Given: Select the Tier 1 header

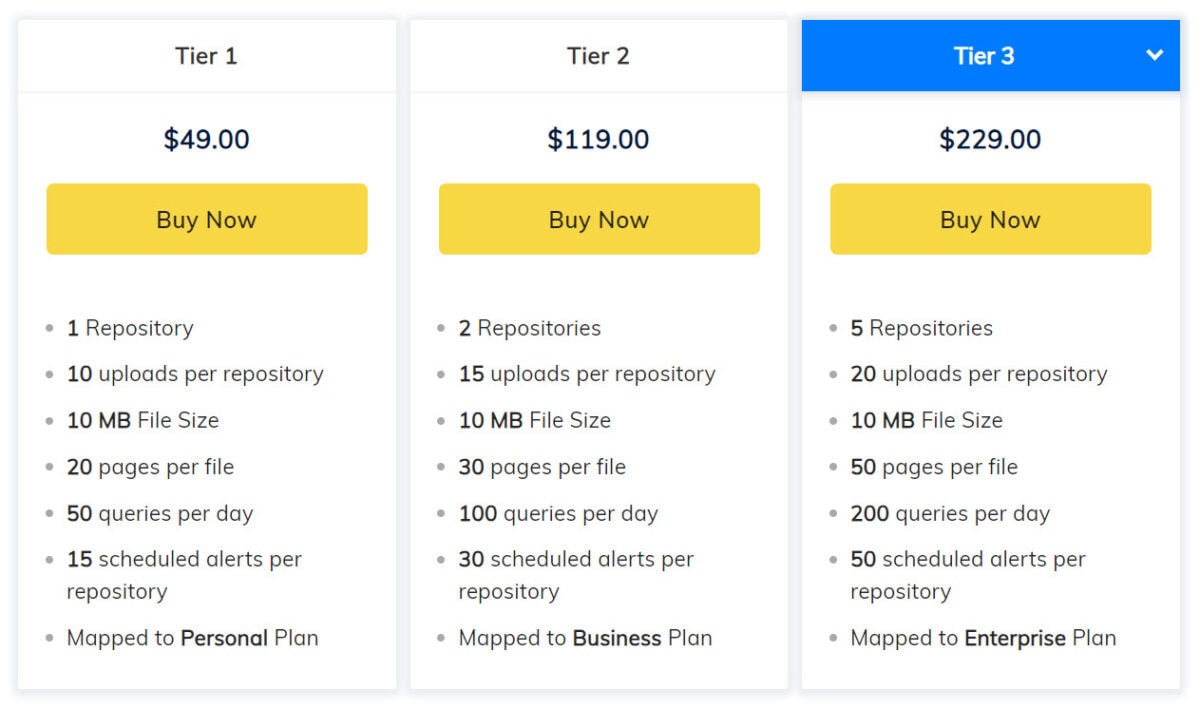Looking at the screenshot, I should pos(206,56).
